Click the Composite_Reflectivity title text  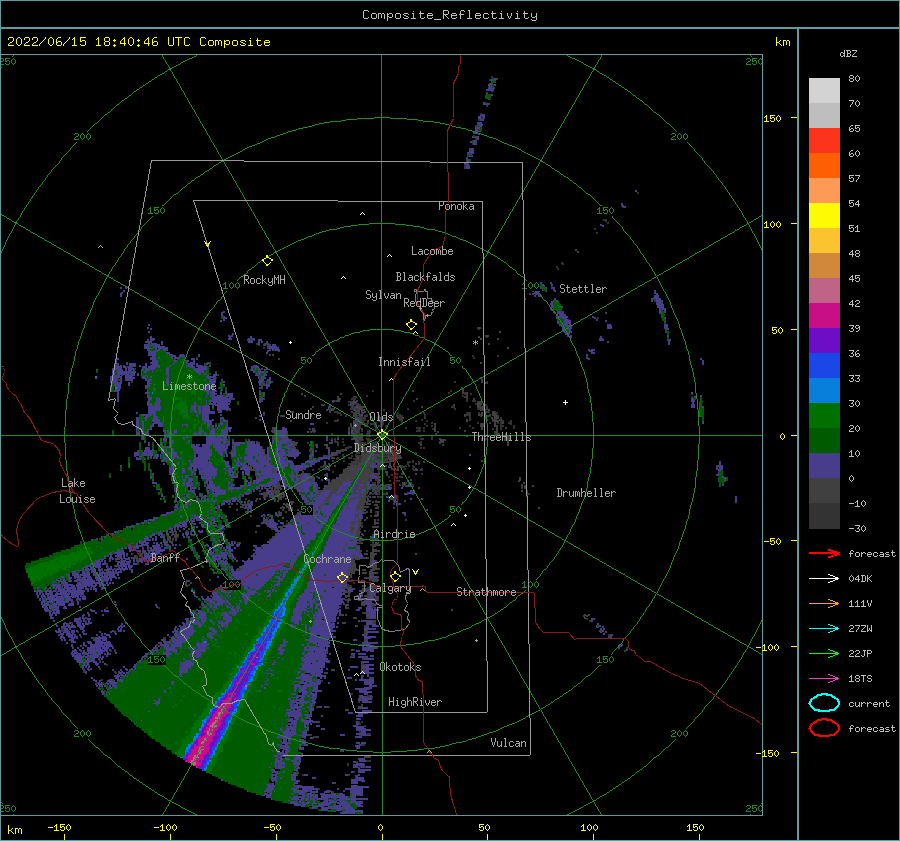(x=449, y=15)
